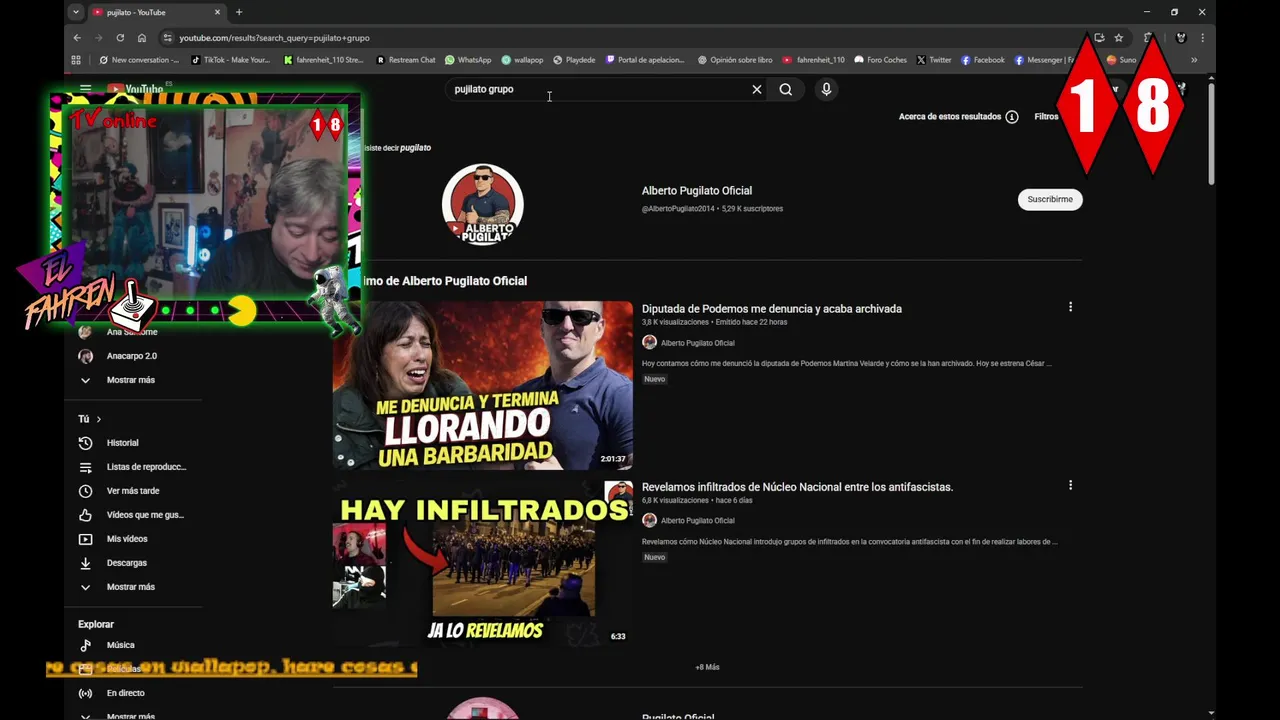This screenshot has height=720, width=1280.
Task: Open options for Diputada de Podemos video
Action: tap(1070, 307)
